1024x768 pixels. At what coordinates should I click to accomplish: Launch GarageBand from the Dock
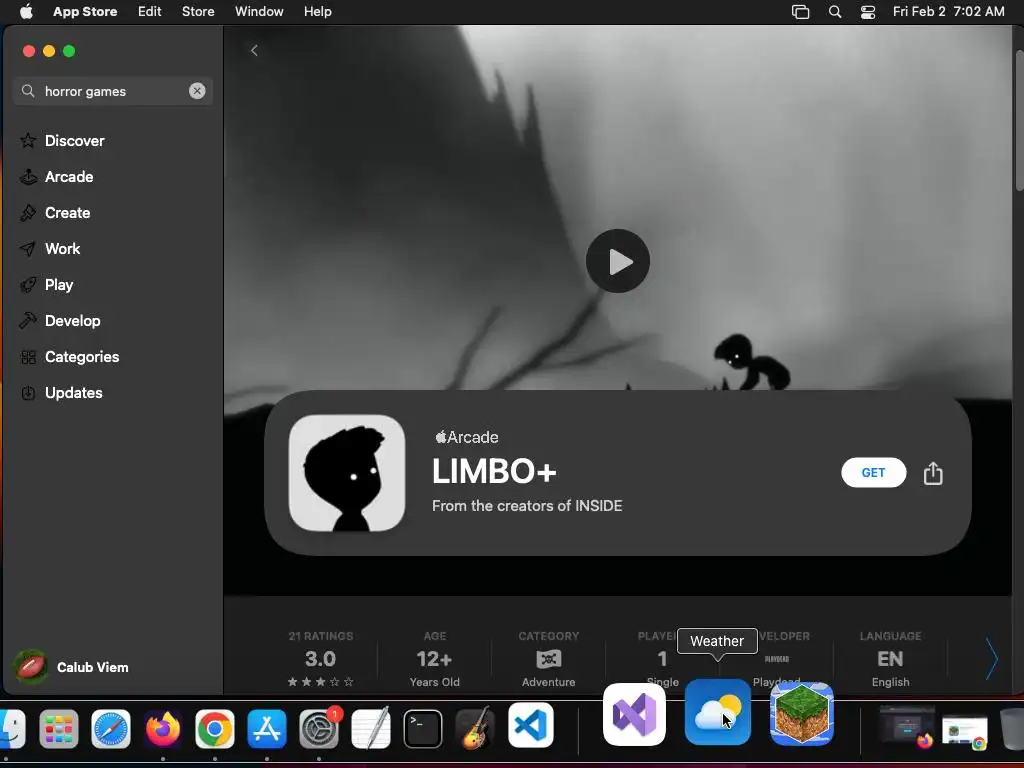click(x=475, y=728)
